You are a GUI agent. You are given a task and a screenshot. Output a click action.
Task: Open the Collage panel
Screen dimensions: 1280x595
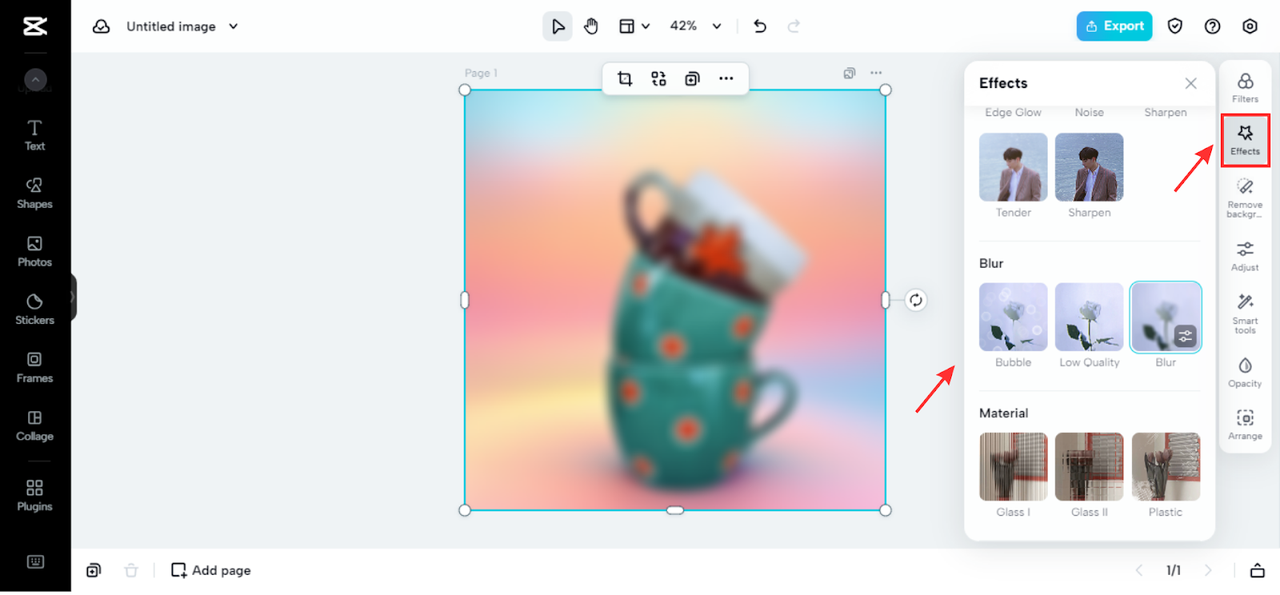tap(35, 425)
